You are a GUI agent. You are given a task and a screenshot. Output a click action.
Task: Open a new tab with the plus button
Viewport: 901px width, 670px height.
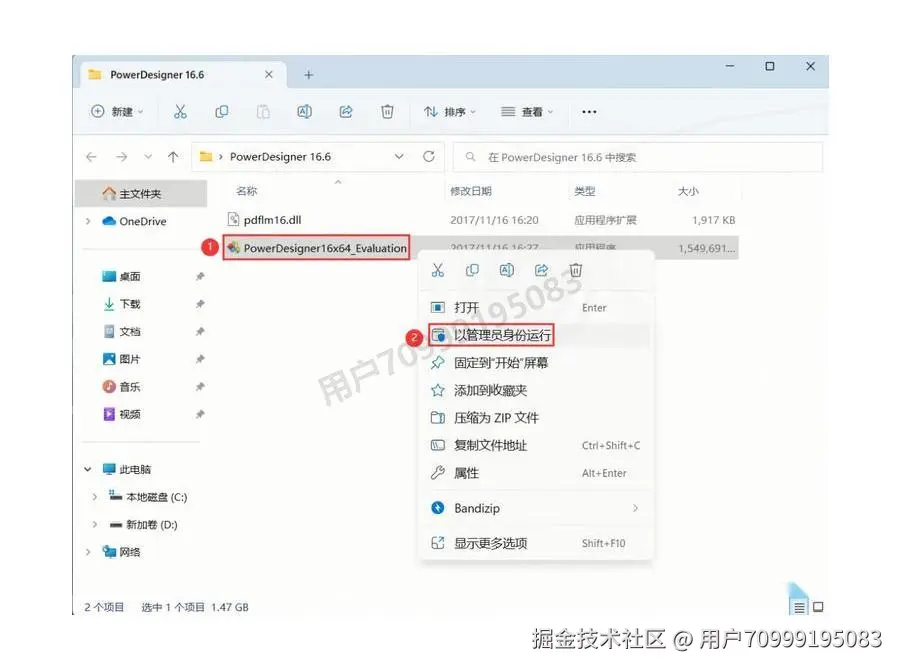click(x=308, y=73)
